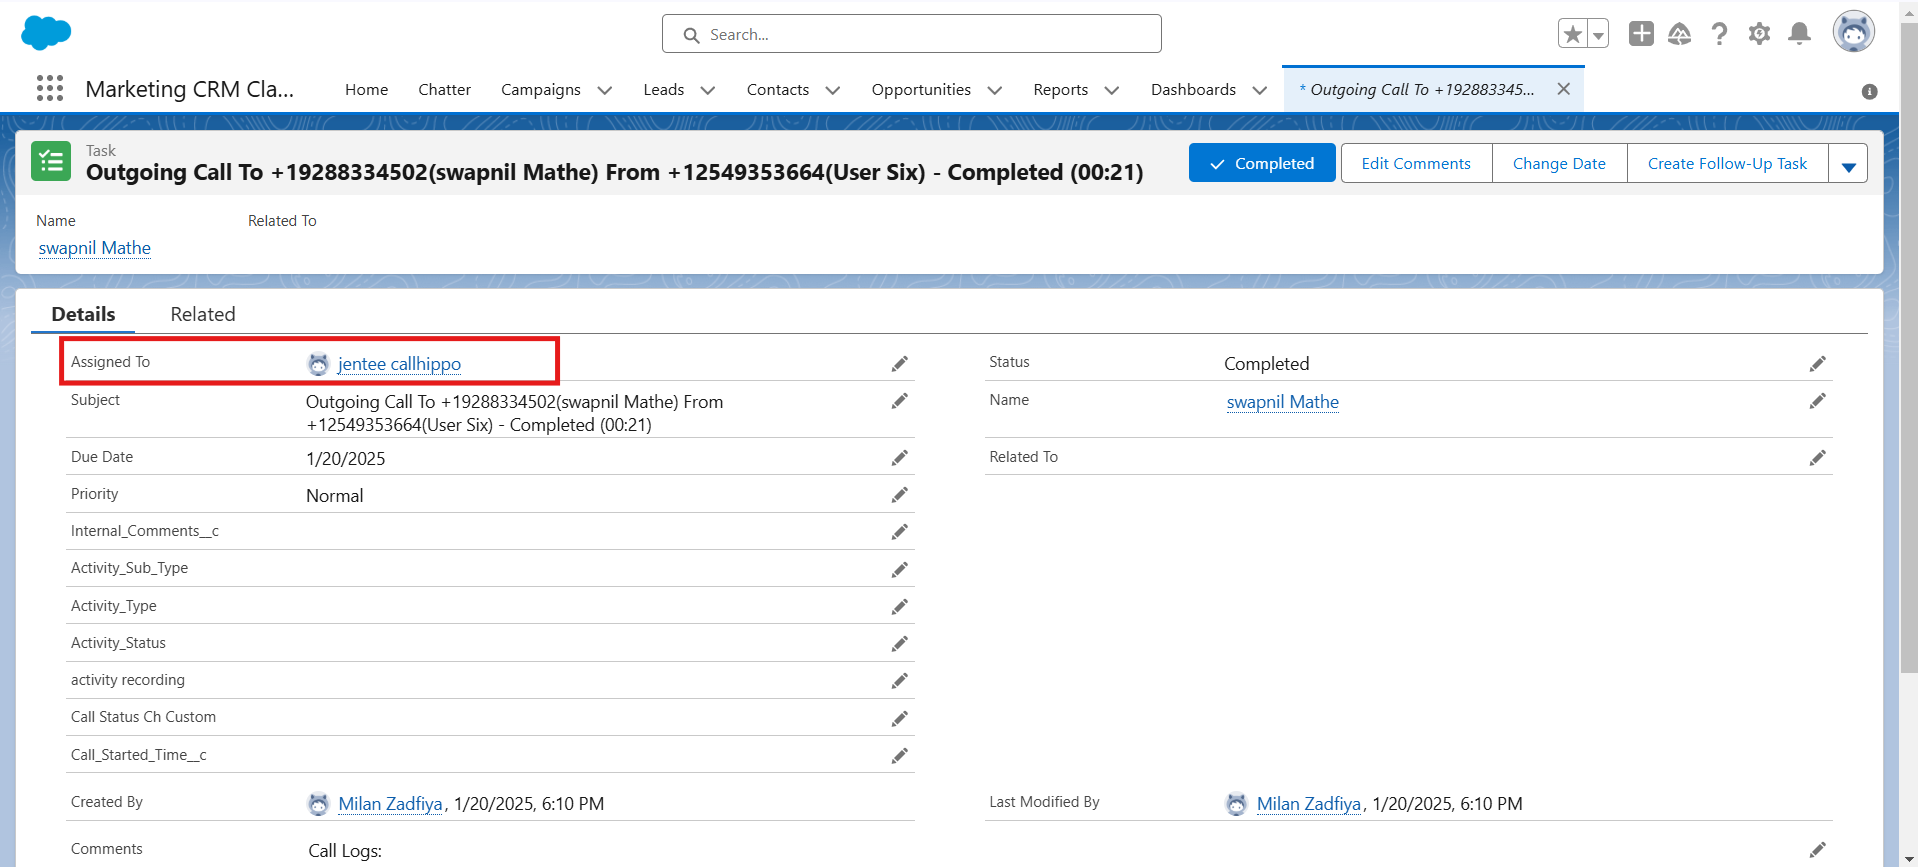
Task: Edit the Activity_Type pencil icon
Action: (900, 607)
